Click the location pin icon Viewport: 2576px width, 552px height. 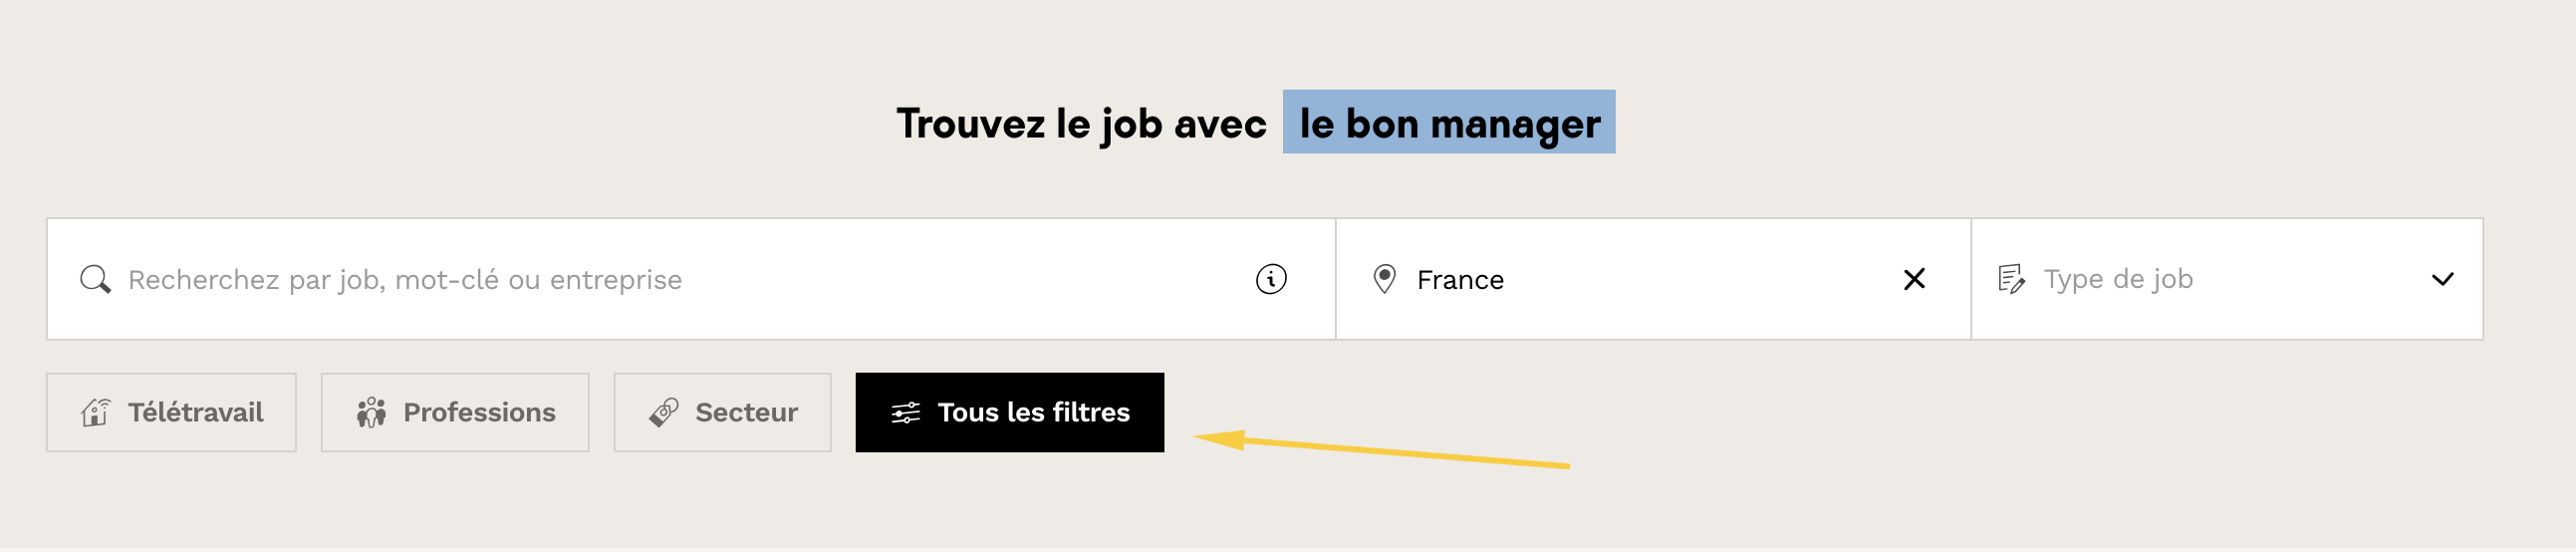1384,279
